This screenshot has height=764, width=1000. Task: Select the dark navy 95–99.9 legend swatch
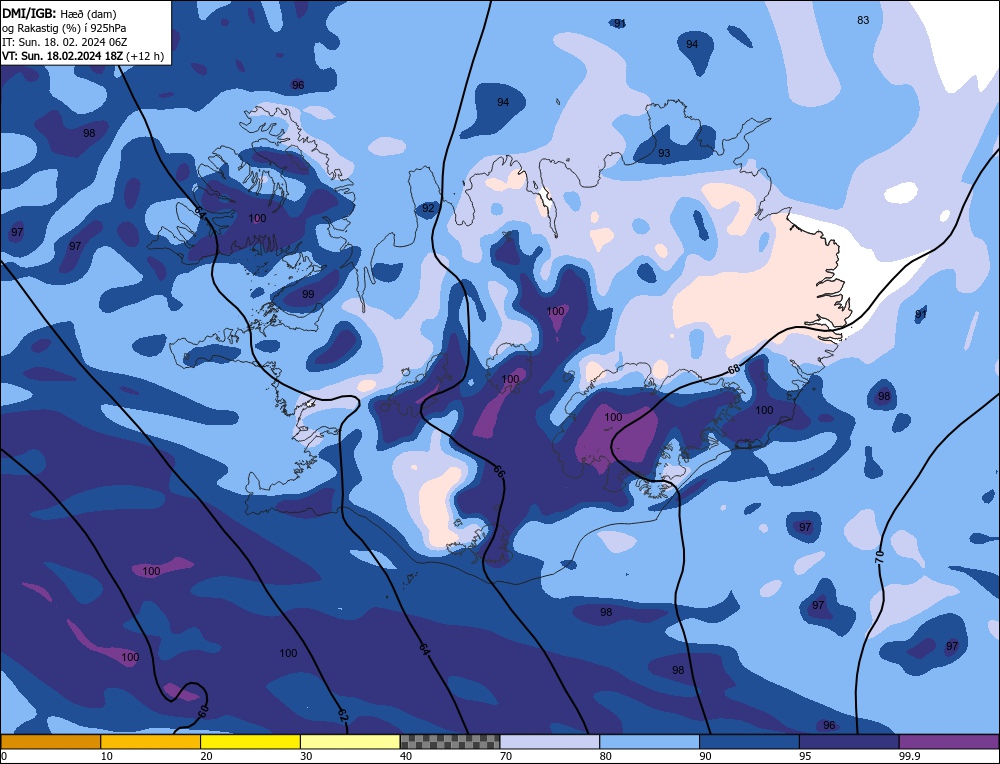point(849,741)
